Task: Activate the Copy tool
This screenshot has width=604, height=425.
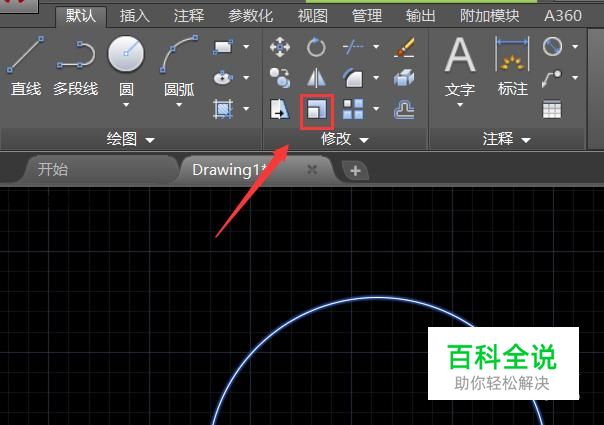Action: [280, 77]
